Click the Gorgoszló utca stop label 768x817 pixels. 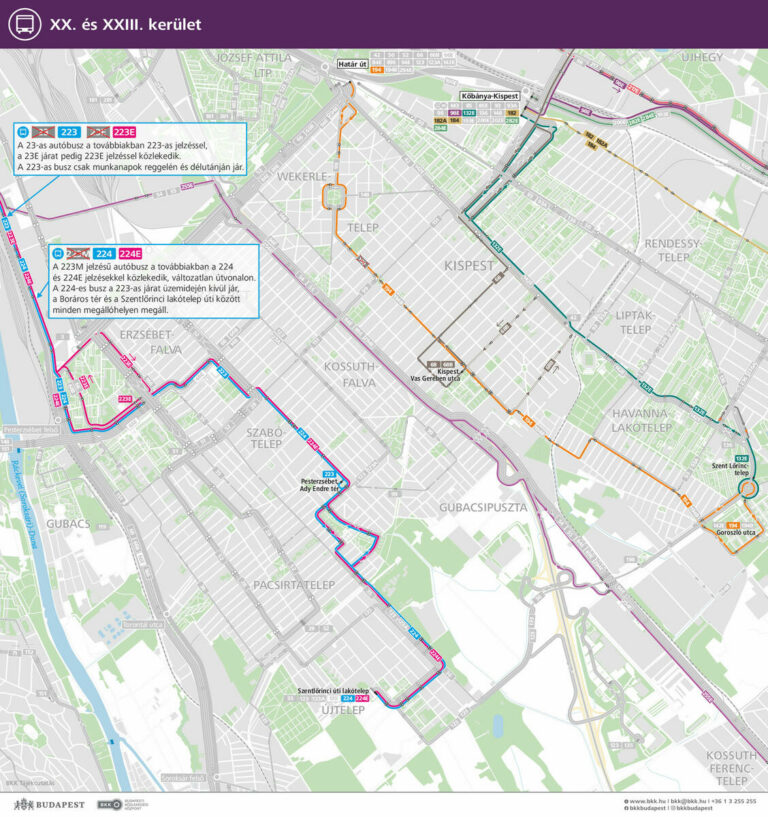(734, 533)
